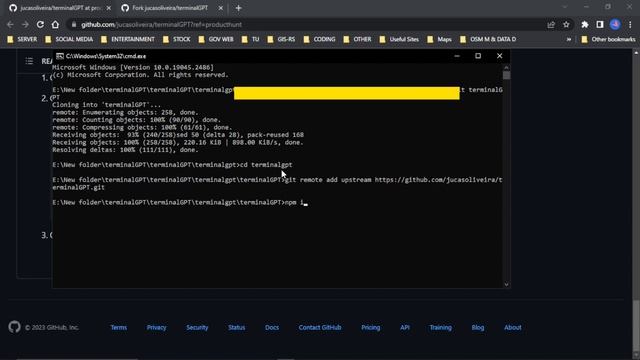Open the Status footer link
Viewport: 640px width, 360px height.
click(237, 327)
